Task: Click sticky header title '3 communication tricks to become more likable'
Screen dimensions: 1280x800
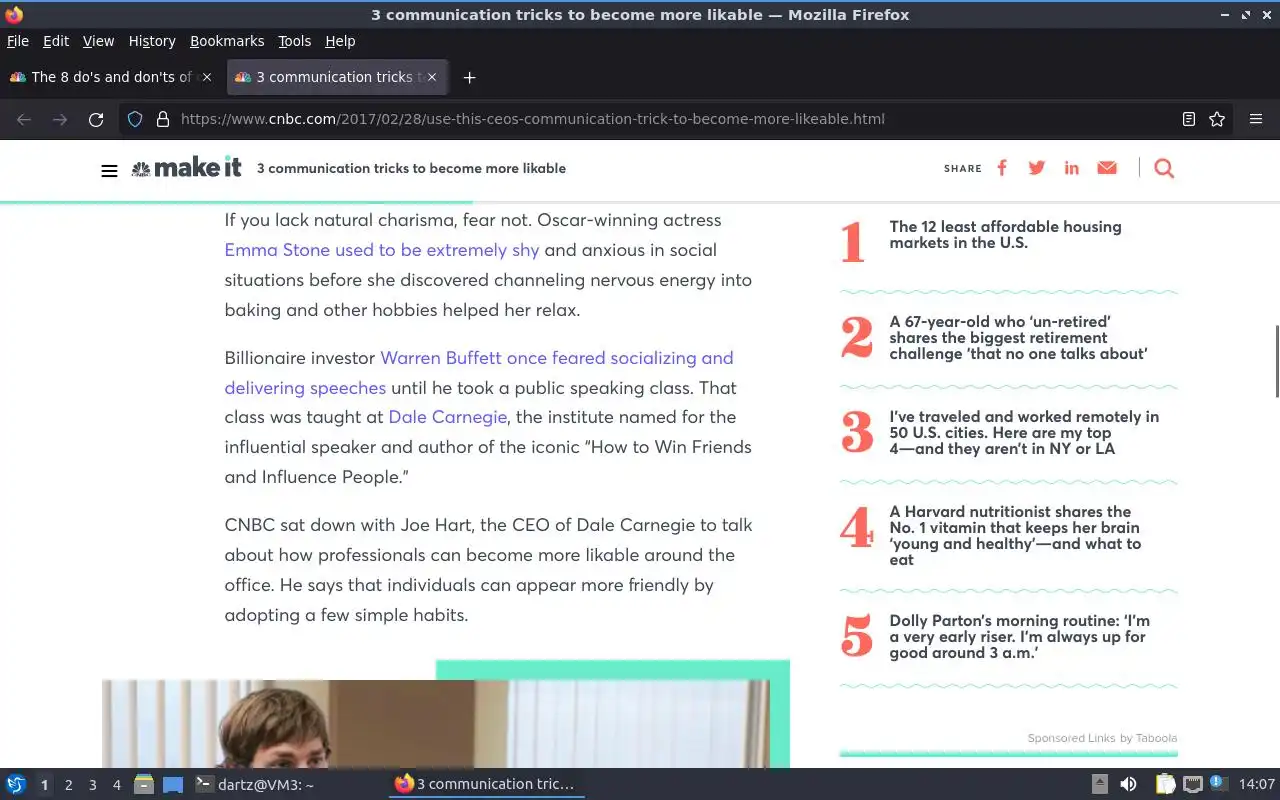Action: tap(411, 168)
